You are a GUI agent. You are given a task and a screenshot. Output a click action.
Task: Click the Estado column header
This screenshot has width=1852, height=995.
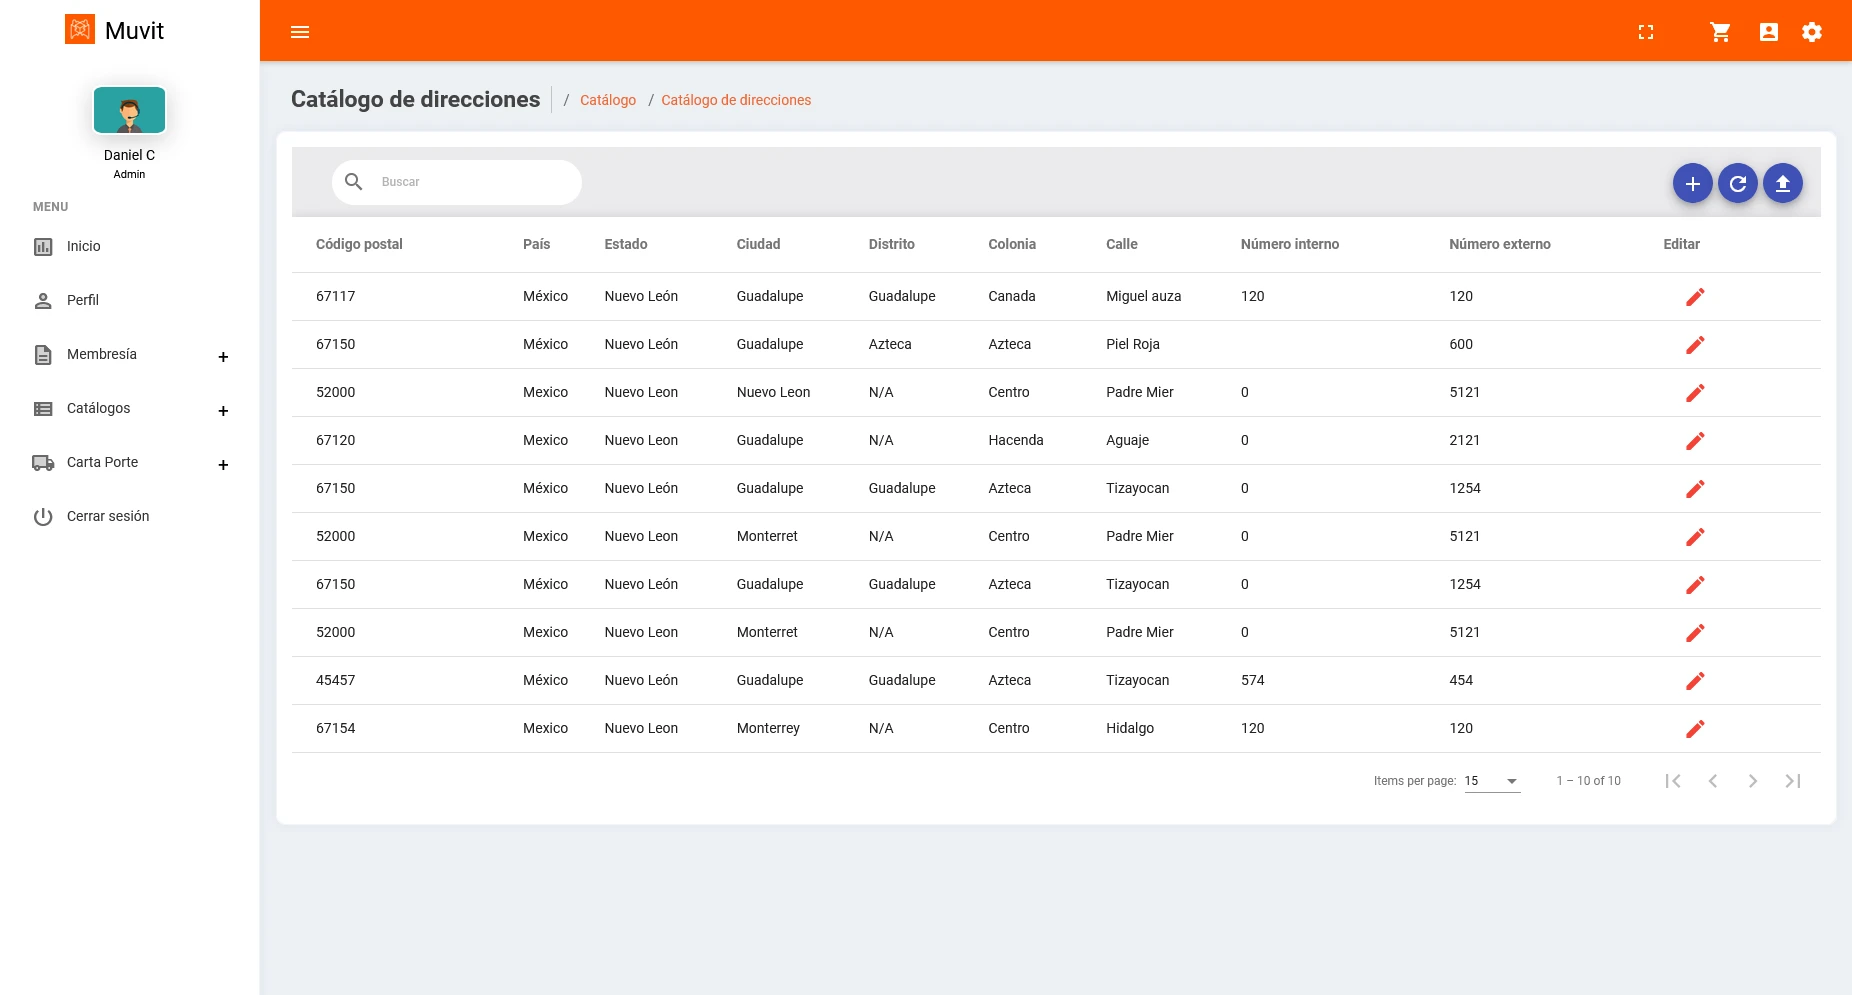pos(626,244)
